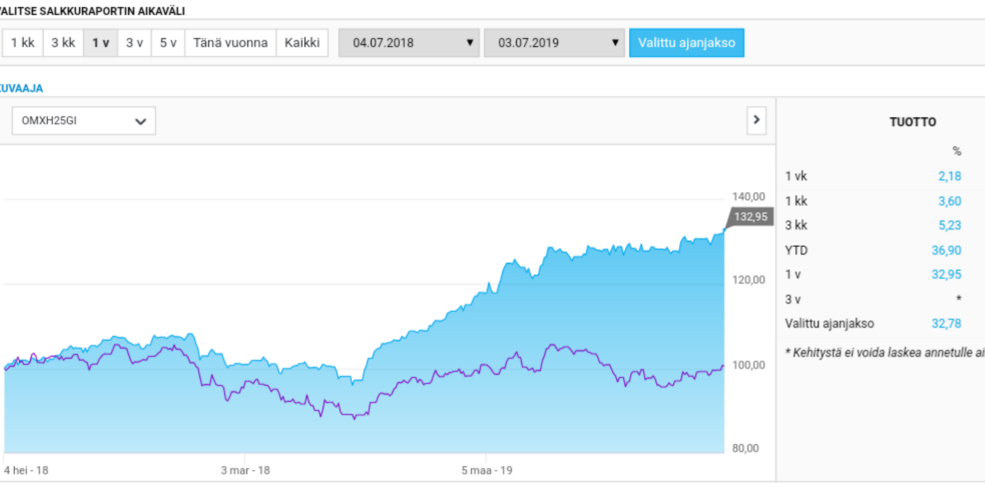The image size is (985, 490).
Task: Select the 3 kk time range
Action: [63, 43]
